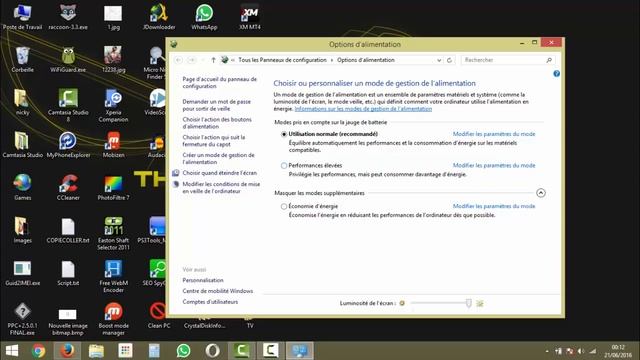Open the raccoon-3.3.exe desktop icon
Image resolution: width=640 pixels, height=360 pixels.
pos(68,17)
